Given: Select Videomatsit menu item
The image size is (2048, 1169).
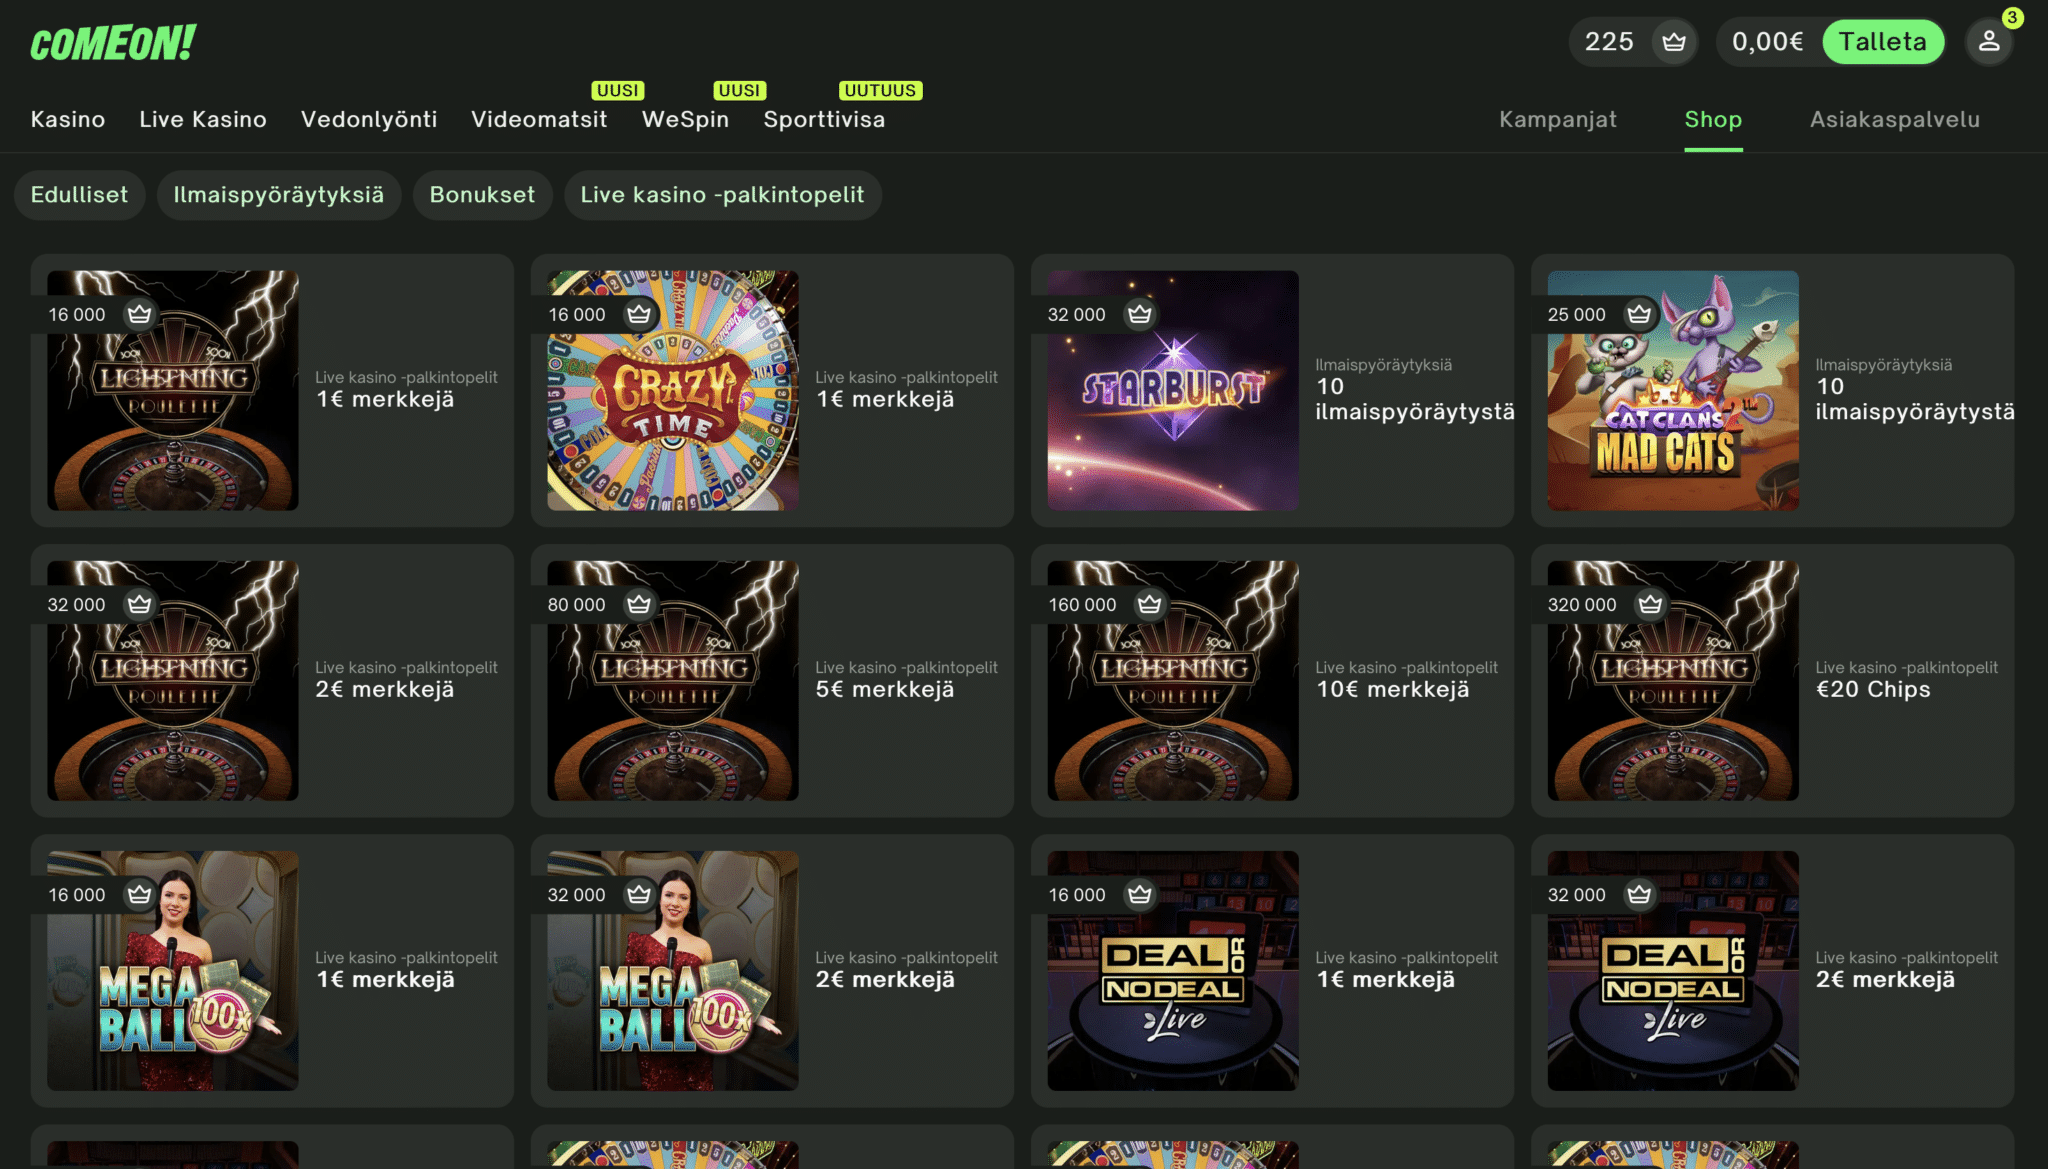Looking at the screenshot, I should (x=539, y=119).
